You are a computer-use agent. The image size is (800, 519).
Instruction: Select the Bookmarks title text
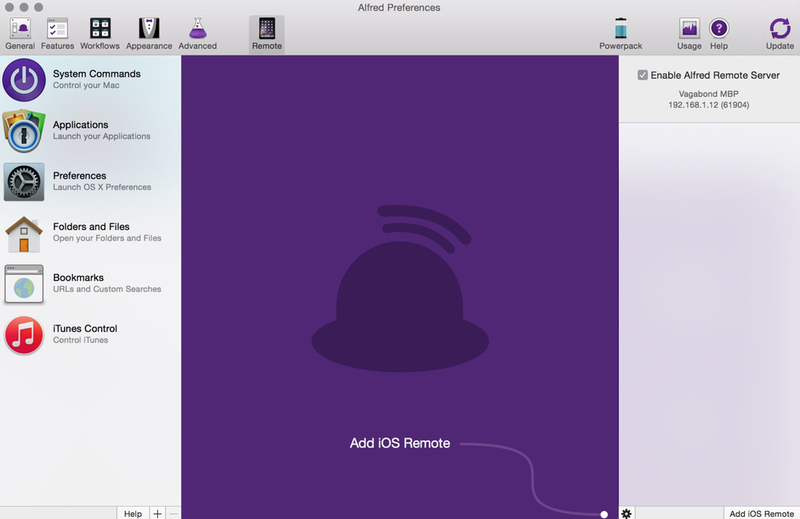pyautogui.click(x=78, y=278)
